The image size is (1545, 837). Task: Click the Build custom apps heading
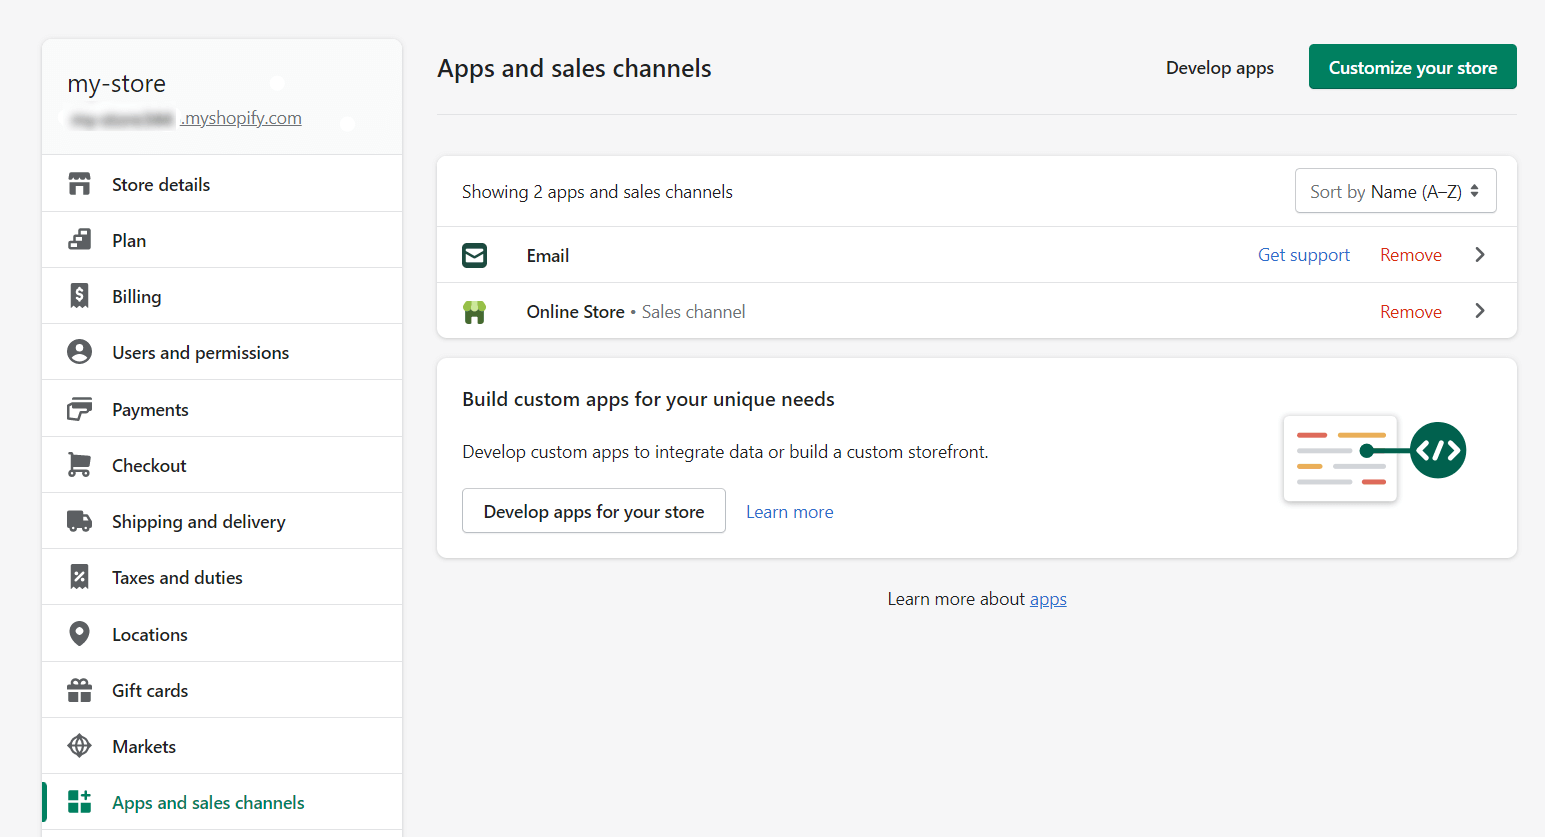coord(648,399)
